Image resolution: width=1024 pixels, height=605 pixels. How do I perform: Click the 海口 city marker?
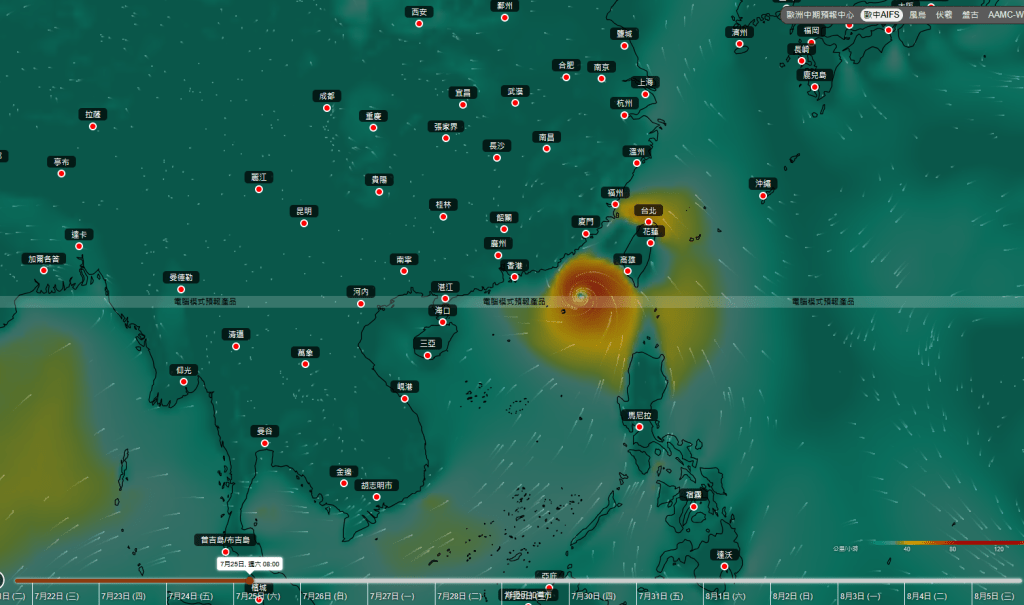coord(443,321)
